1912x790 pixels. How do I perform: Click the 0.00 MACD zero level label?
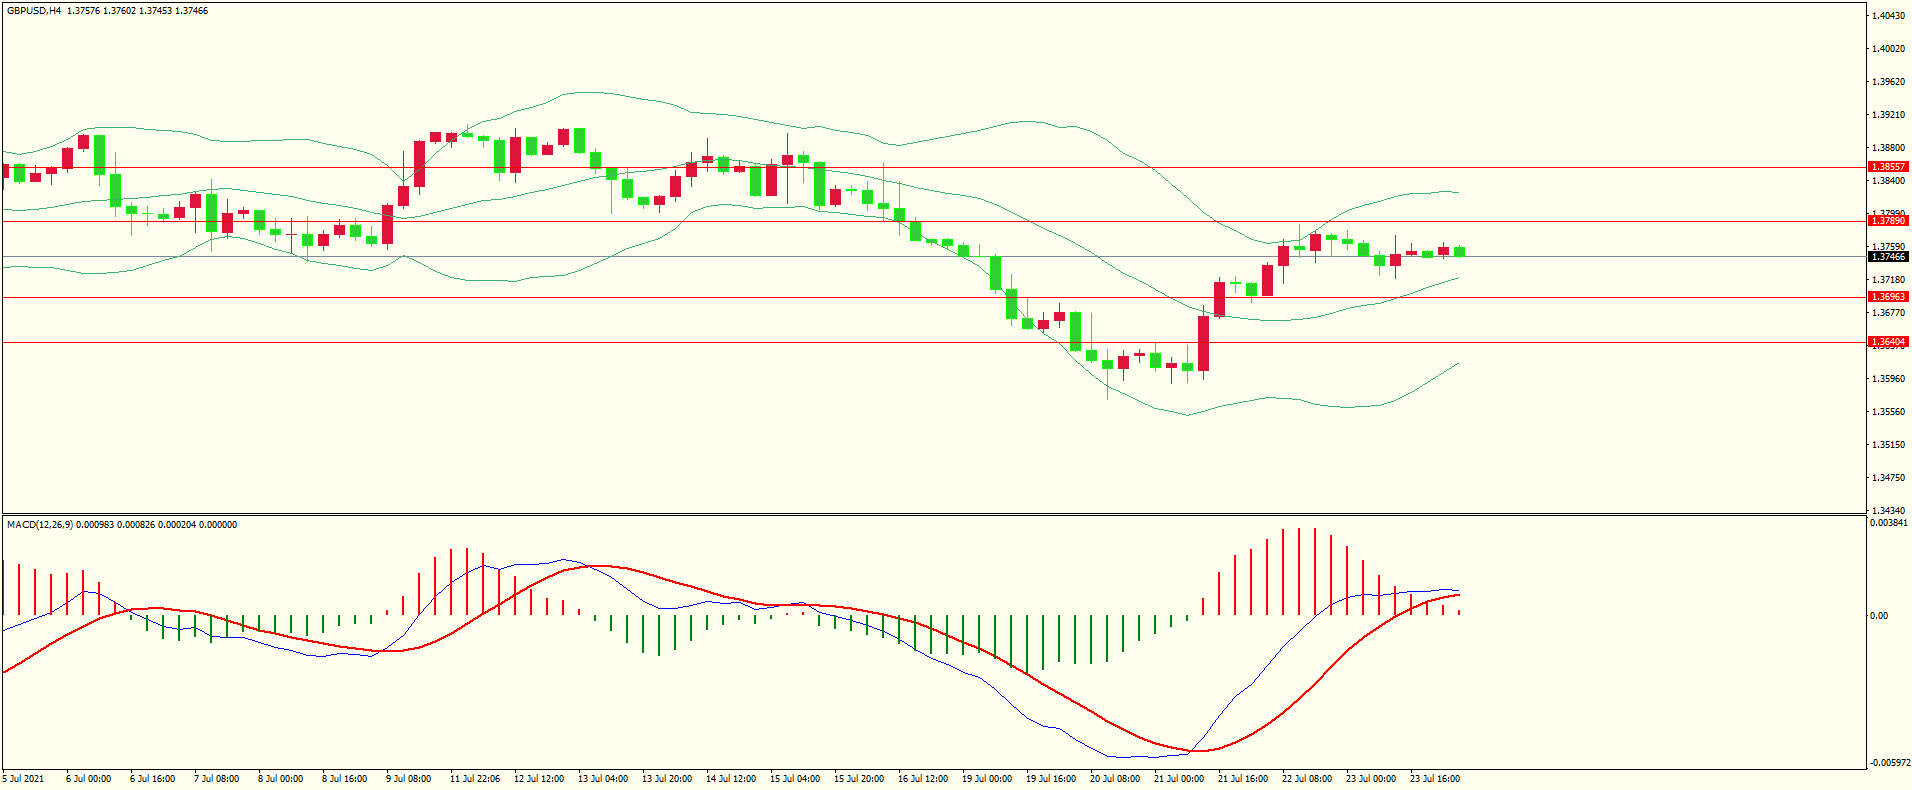[x=1880, y=616]
